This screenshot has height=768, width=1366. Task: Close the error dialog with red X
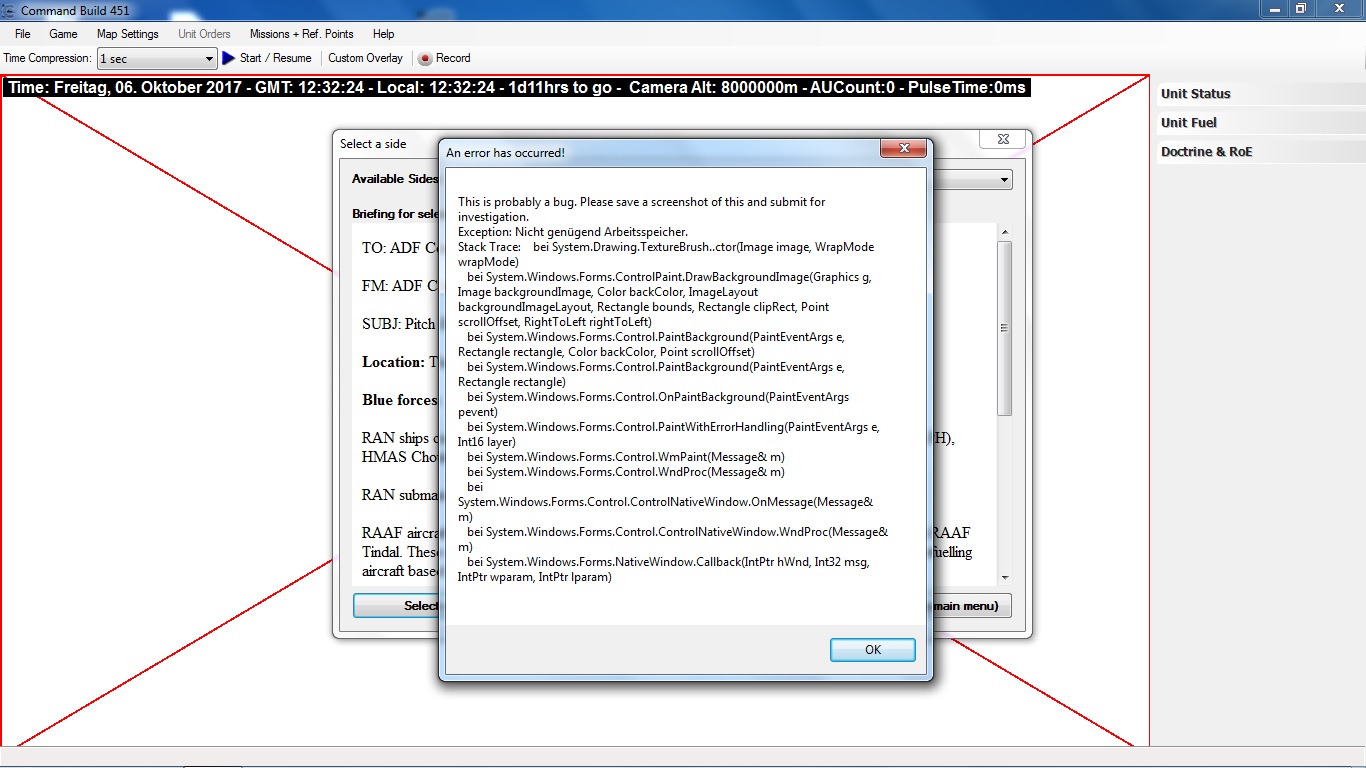point(904,148)
